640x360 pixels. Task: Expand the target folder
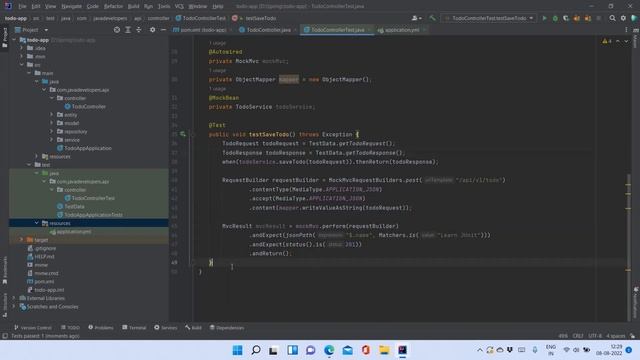(22, 240)
